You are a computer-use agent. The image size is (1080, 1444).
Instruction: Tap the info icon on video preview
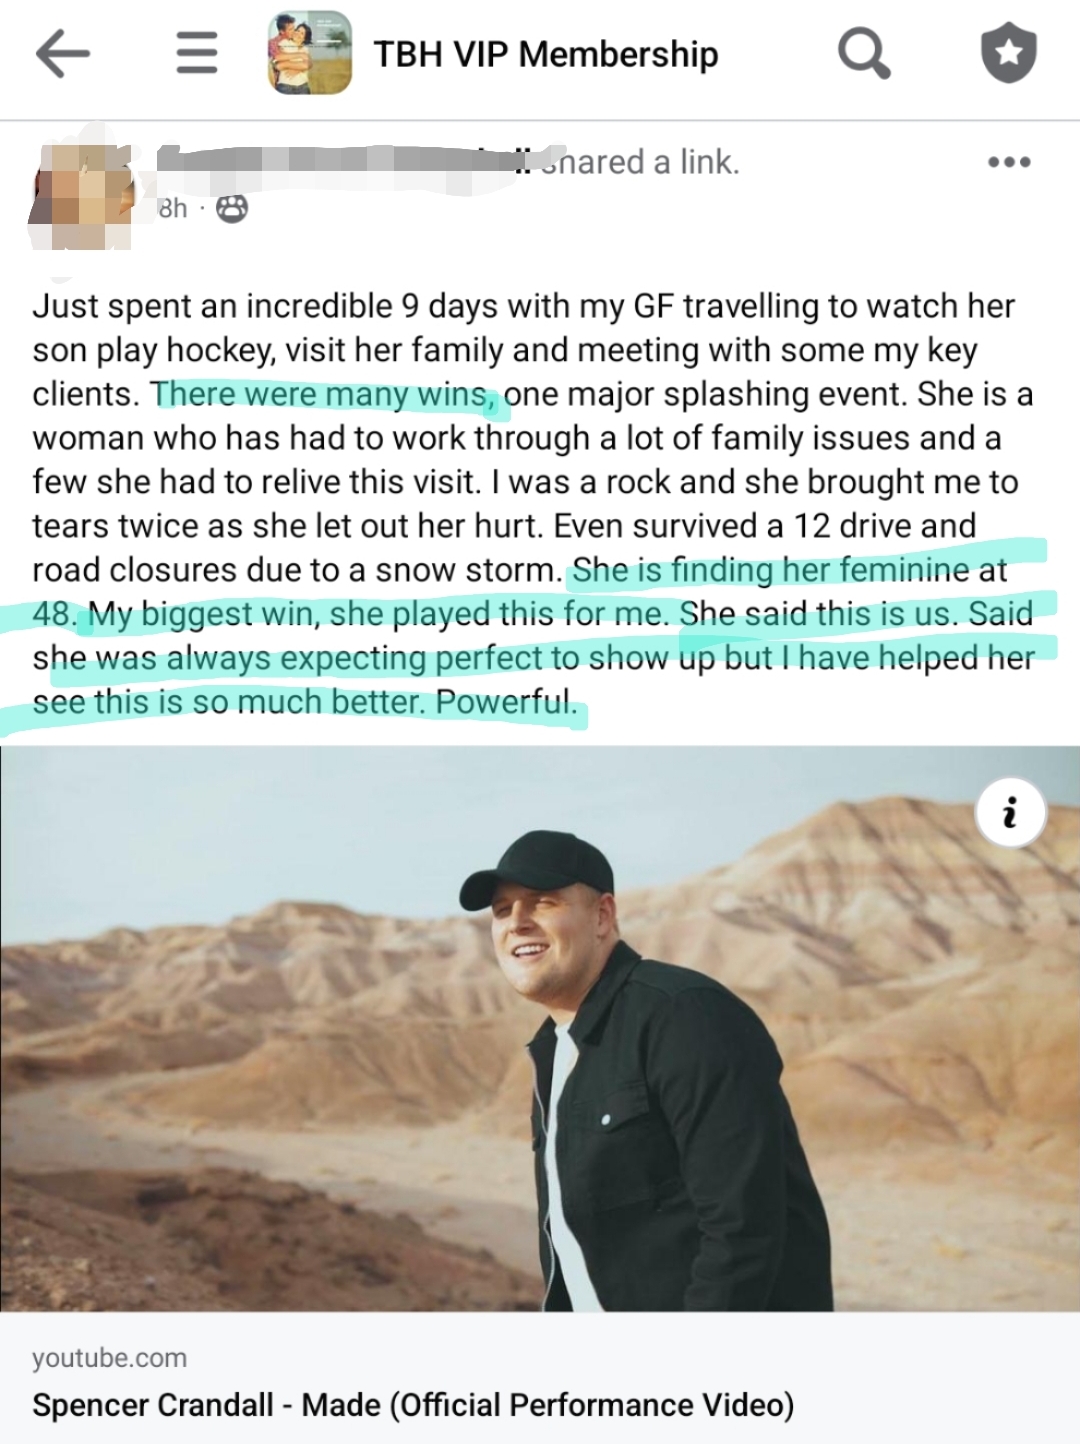click(x=1010, y=812)
